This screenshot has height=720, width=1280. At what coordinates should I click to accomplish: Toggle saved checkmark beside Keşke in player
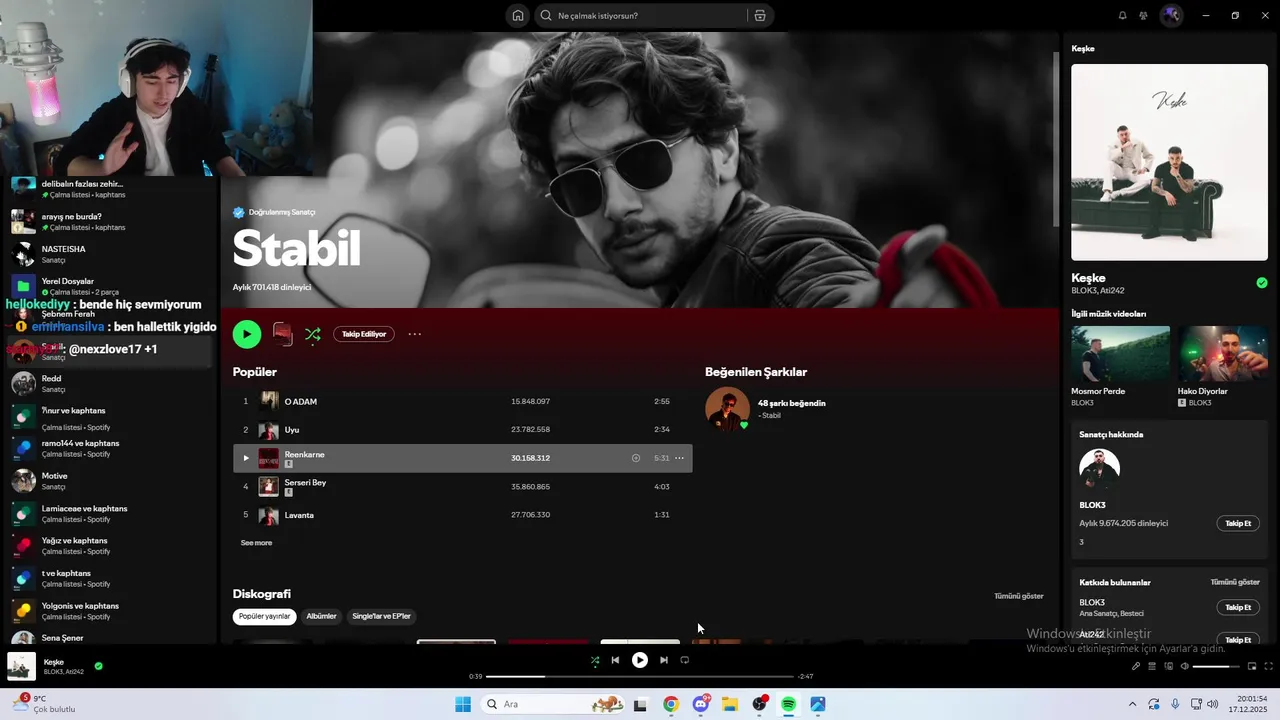(98, 666)
